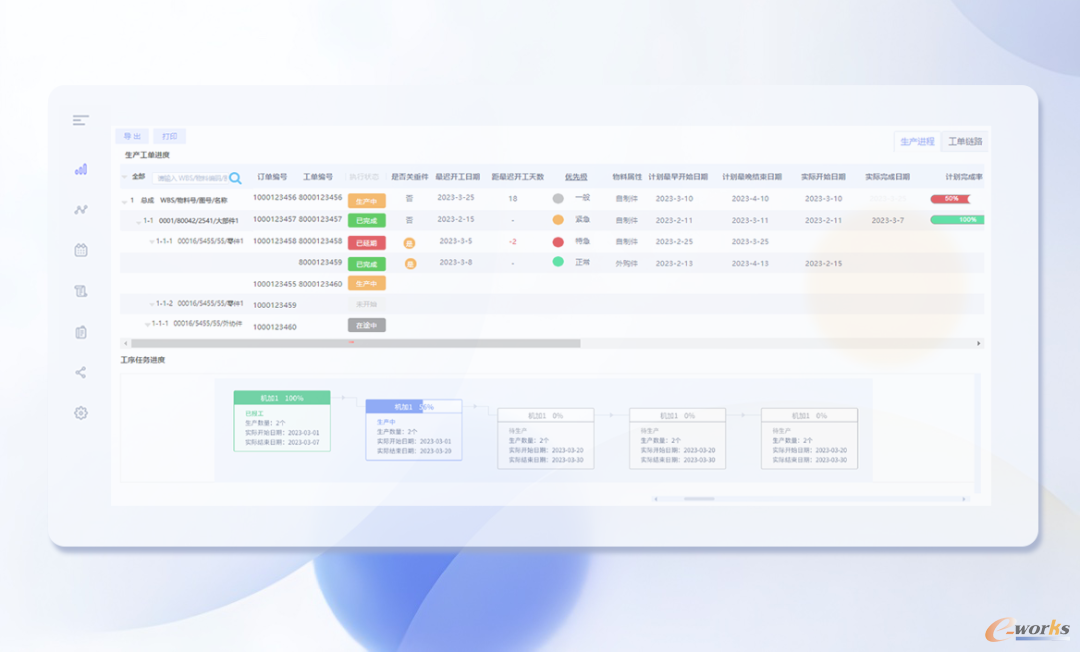
Task: Click work order number 8000123458
Action: 320,241
